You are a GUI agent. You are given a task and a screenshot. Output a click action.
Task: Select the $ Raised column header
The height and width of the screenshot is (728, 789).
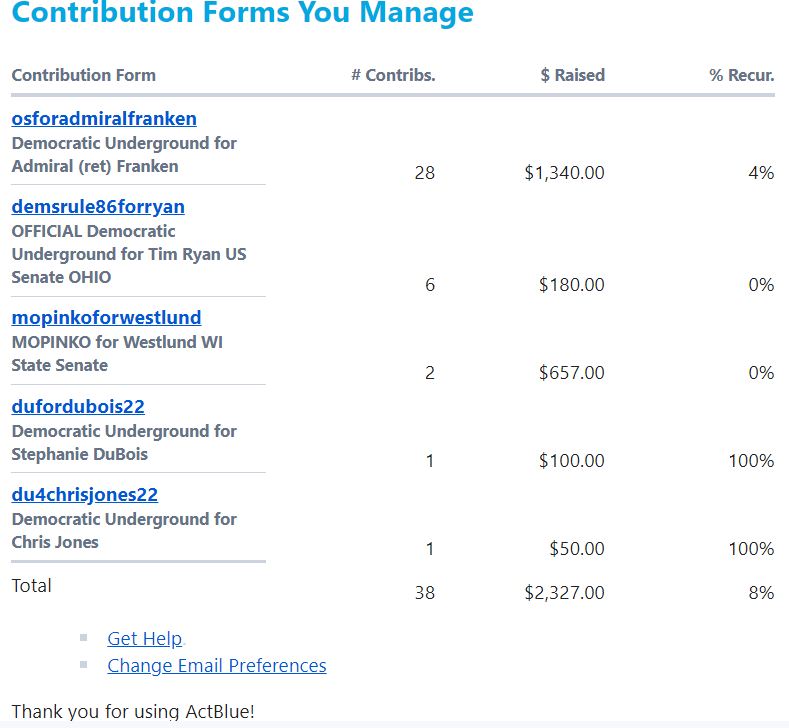point(572,75)
